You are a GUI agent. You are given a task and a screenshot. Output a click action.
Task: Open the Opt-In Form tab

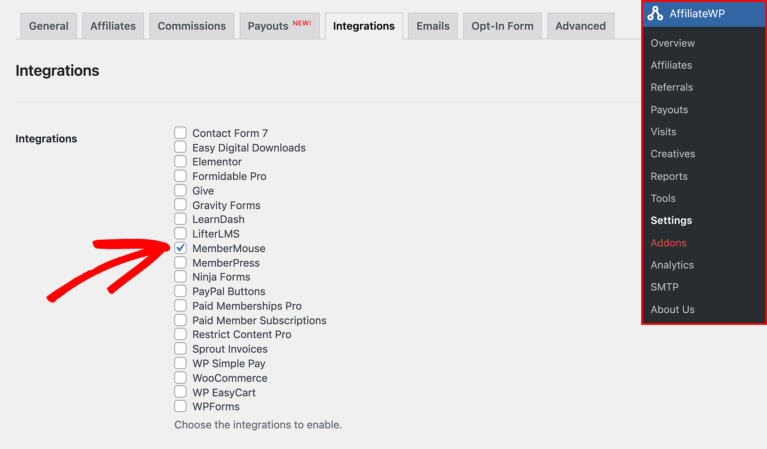click(x=502, y=26)
